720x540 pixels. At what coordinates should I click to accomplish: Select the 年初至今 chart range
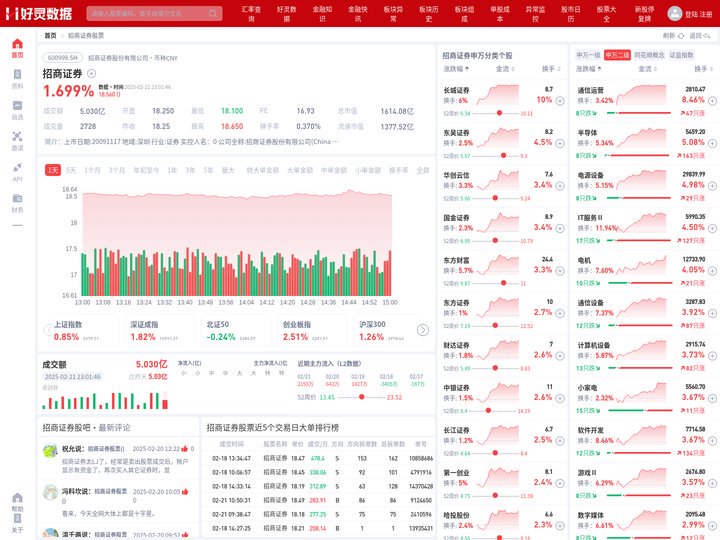click(146, 170)
